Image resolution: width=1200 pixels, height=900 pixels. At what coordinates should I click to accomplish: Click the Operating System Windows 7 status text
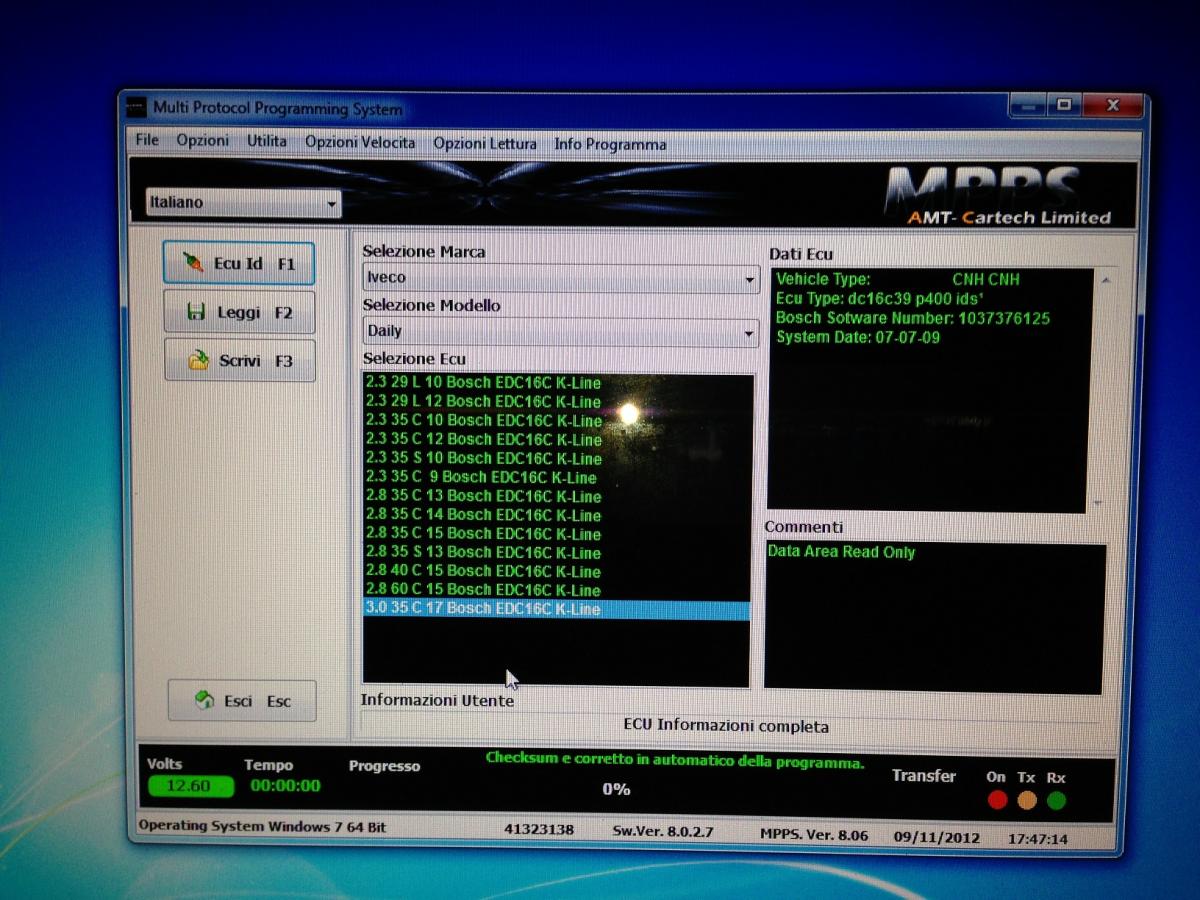(262, 827)
